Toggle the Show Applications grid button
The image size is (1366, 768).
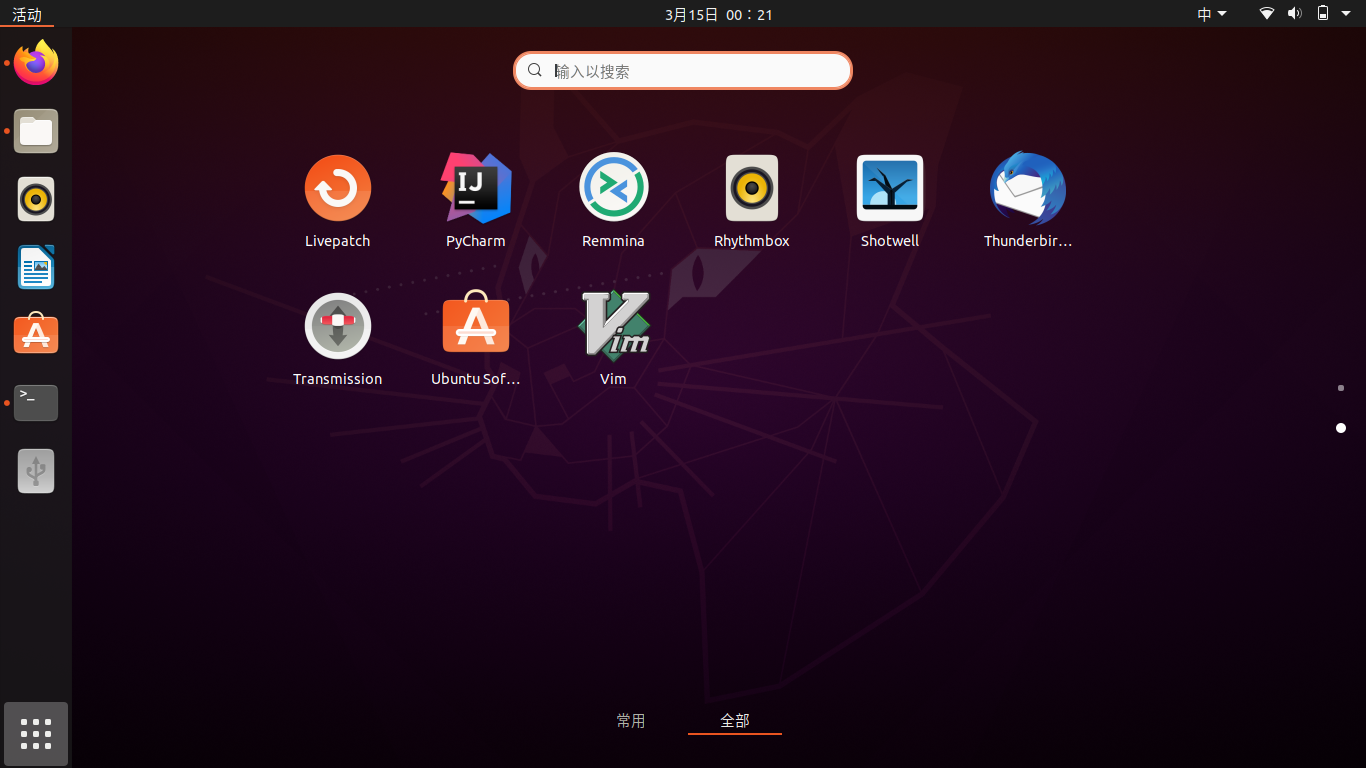click(36, 734)
